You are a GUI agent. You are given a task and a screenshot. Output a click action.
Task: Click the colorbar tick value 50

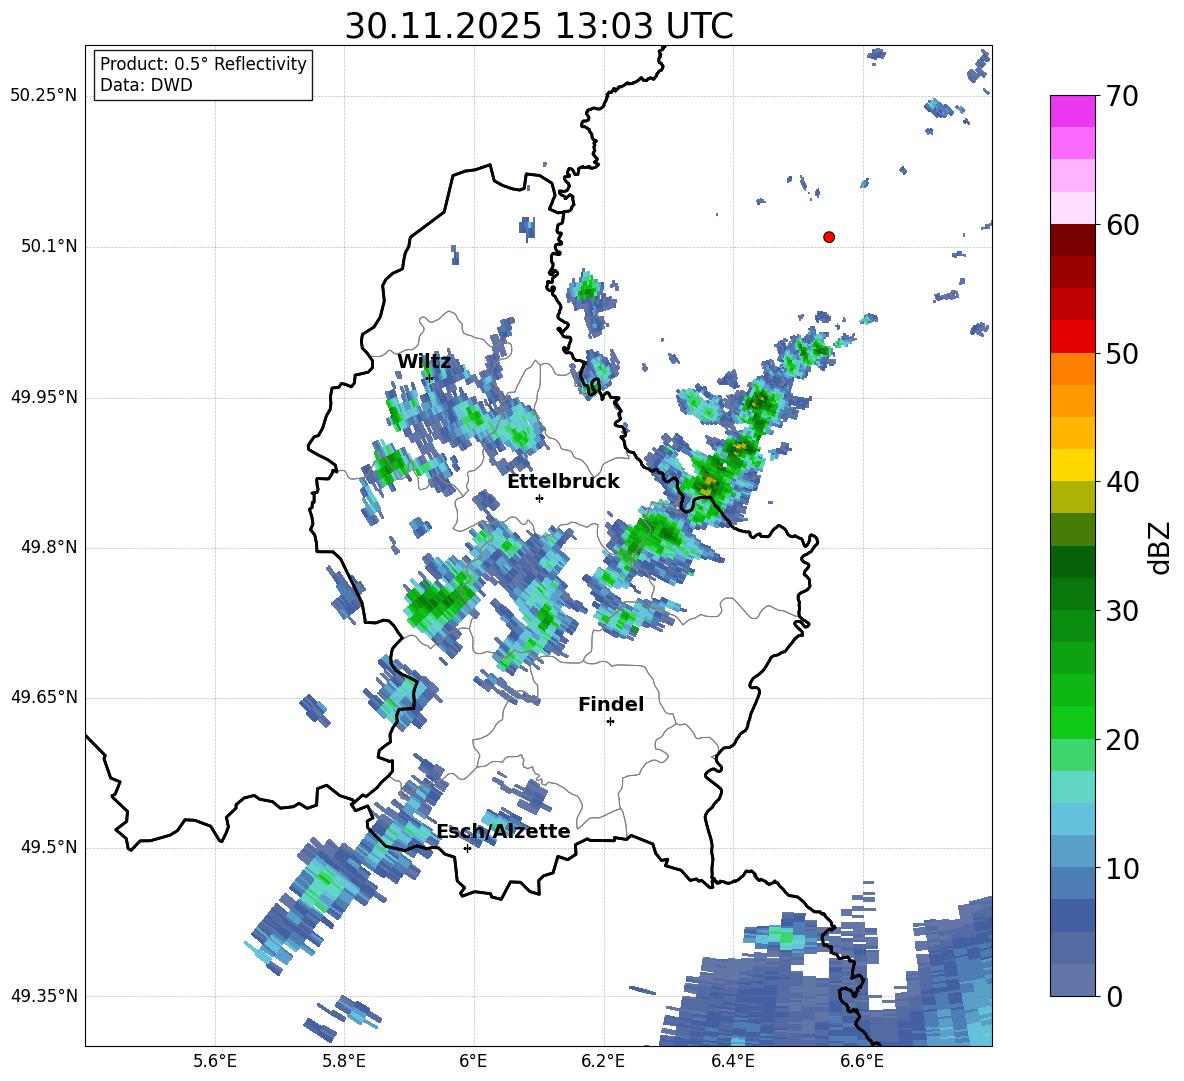click(1123, 354)
